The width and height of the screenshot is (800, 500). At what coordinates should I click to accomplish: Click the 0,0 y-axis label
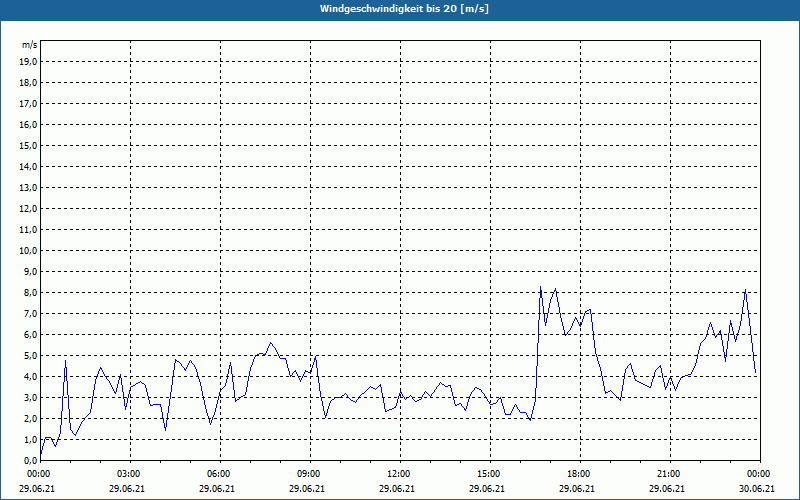coord(31,460)
